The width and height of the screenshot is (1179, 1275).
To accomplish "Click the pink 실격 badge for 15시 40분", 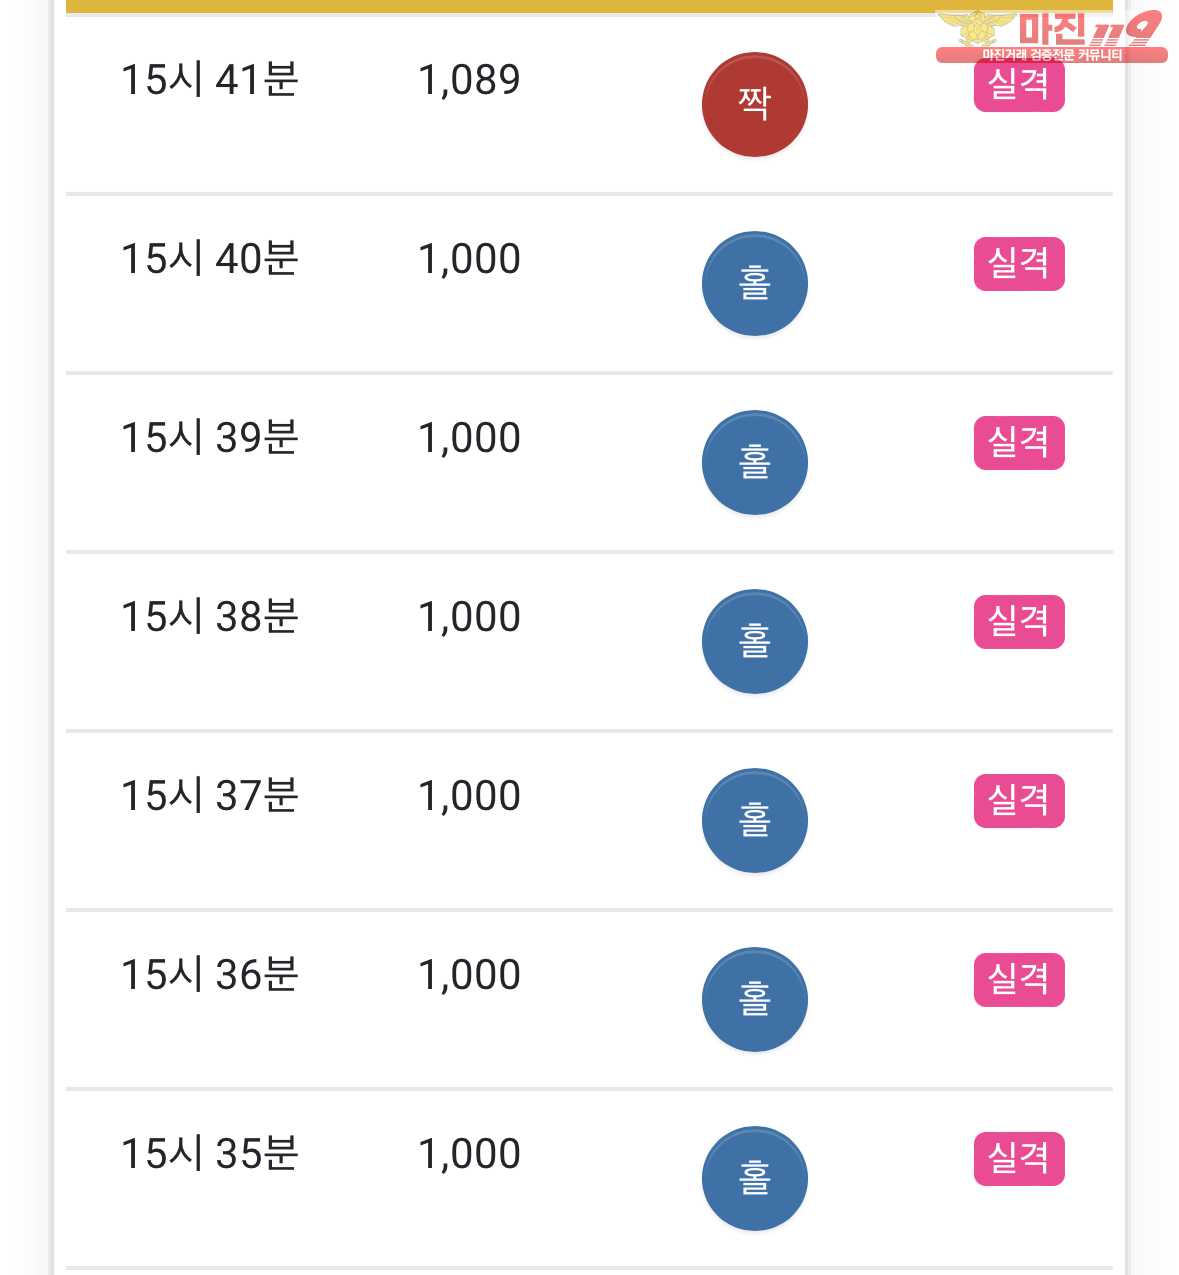I will [1019, 264].
